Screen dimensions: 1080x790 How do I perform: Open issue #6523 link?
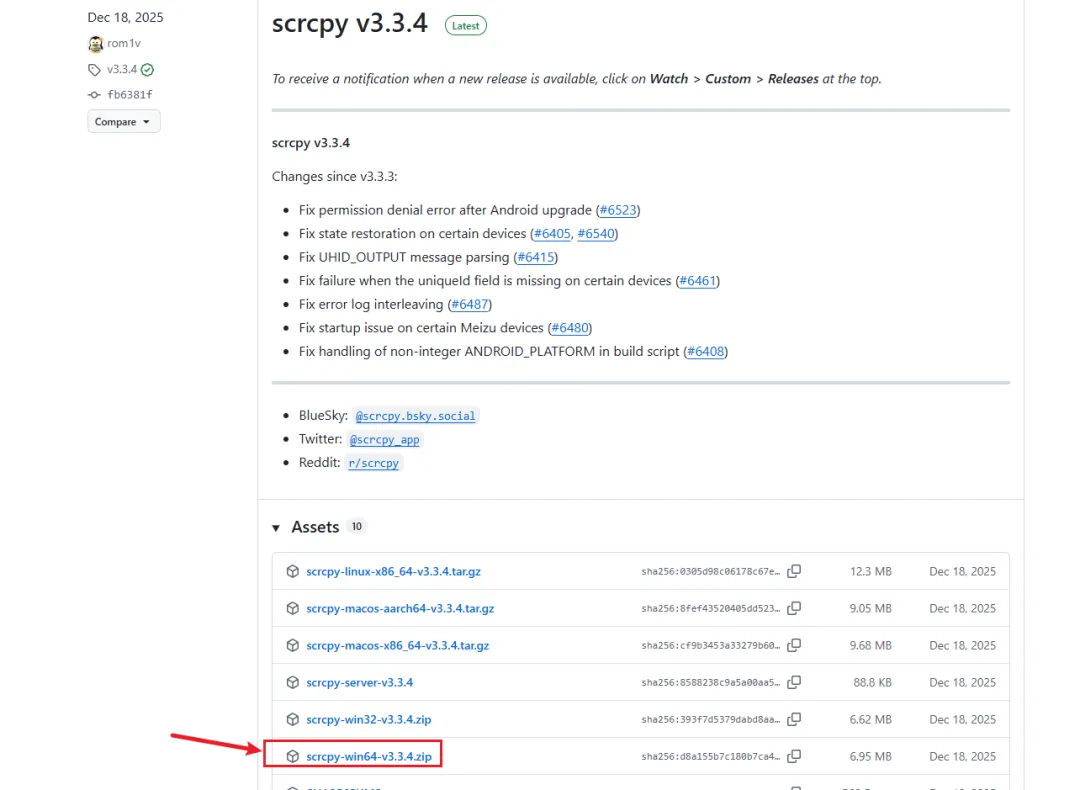pos(618,210)
